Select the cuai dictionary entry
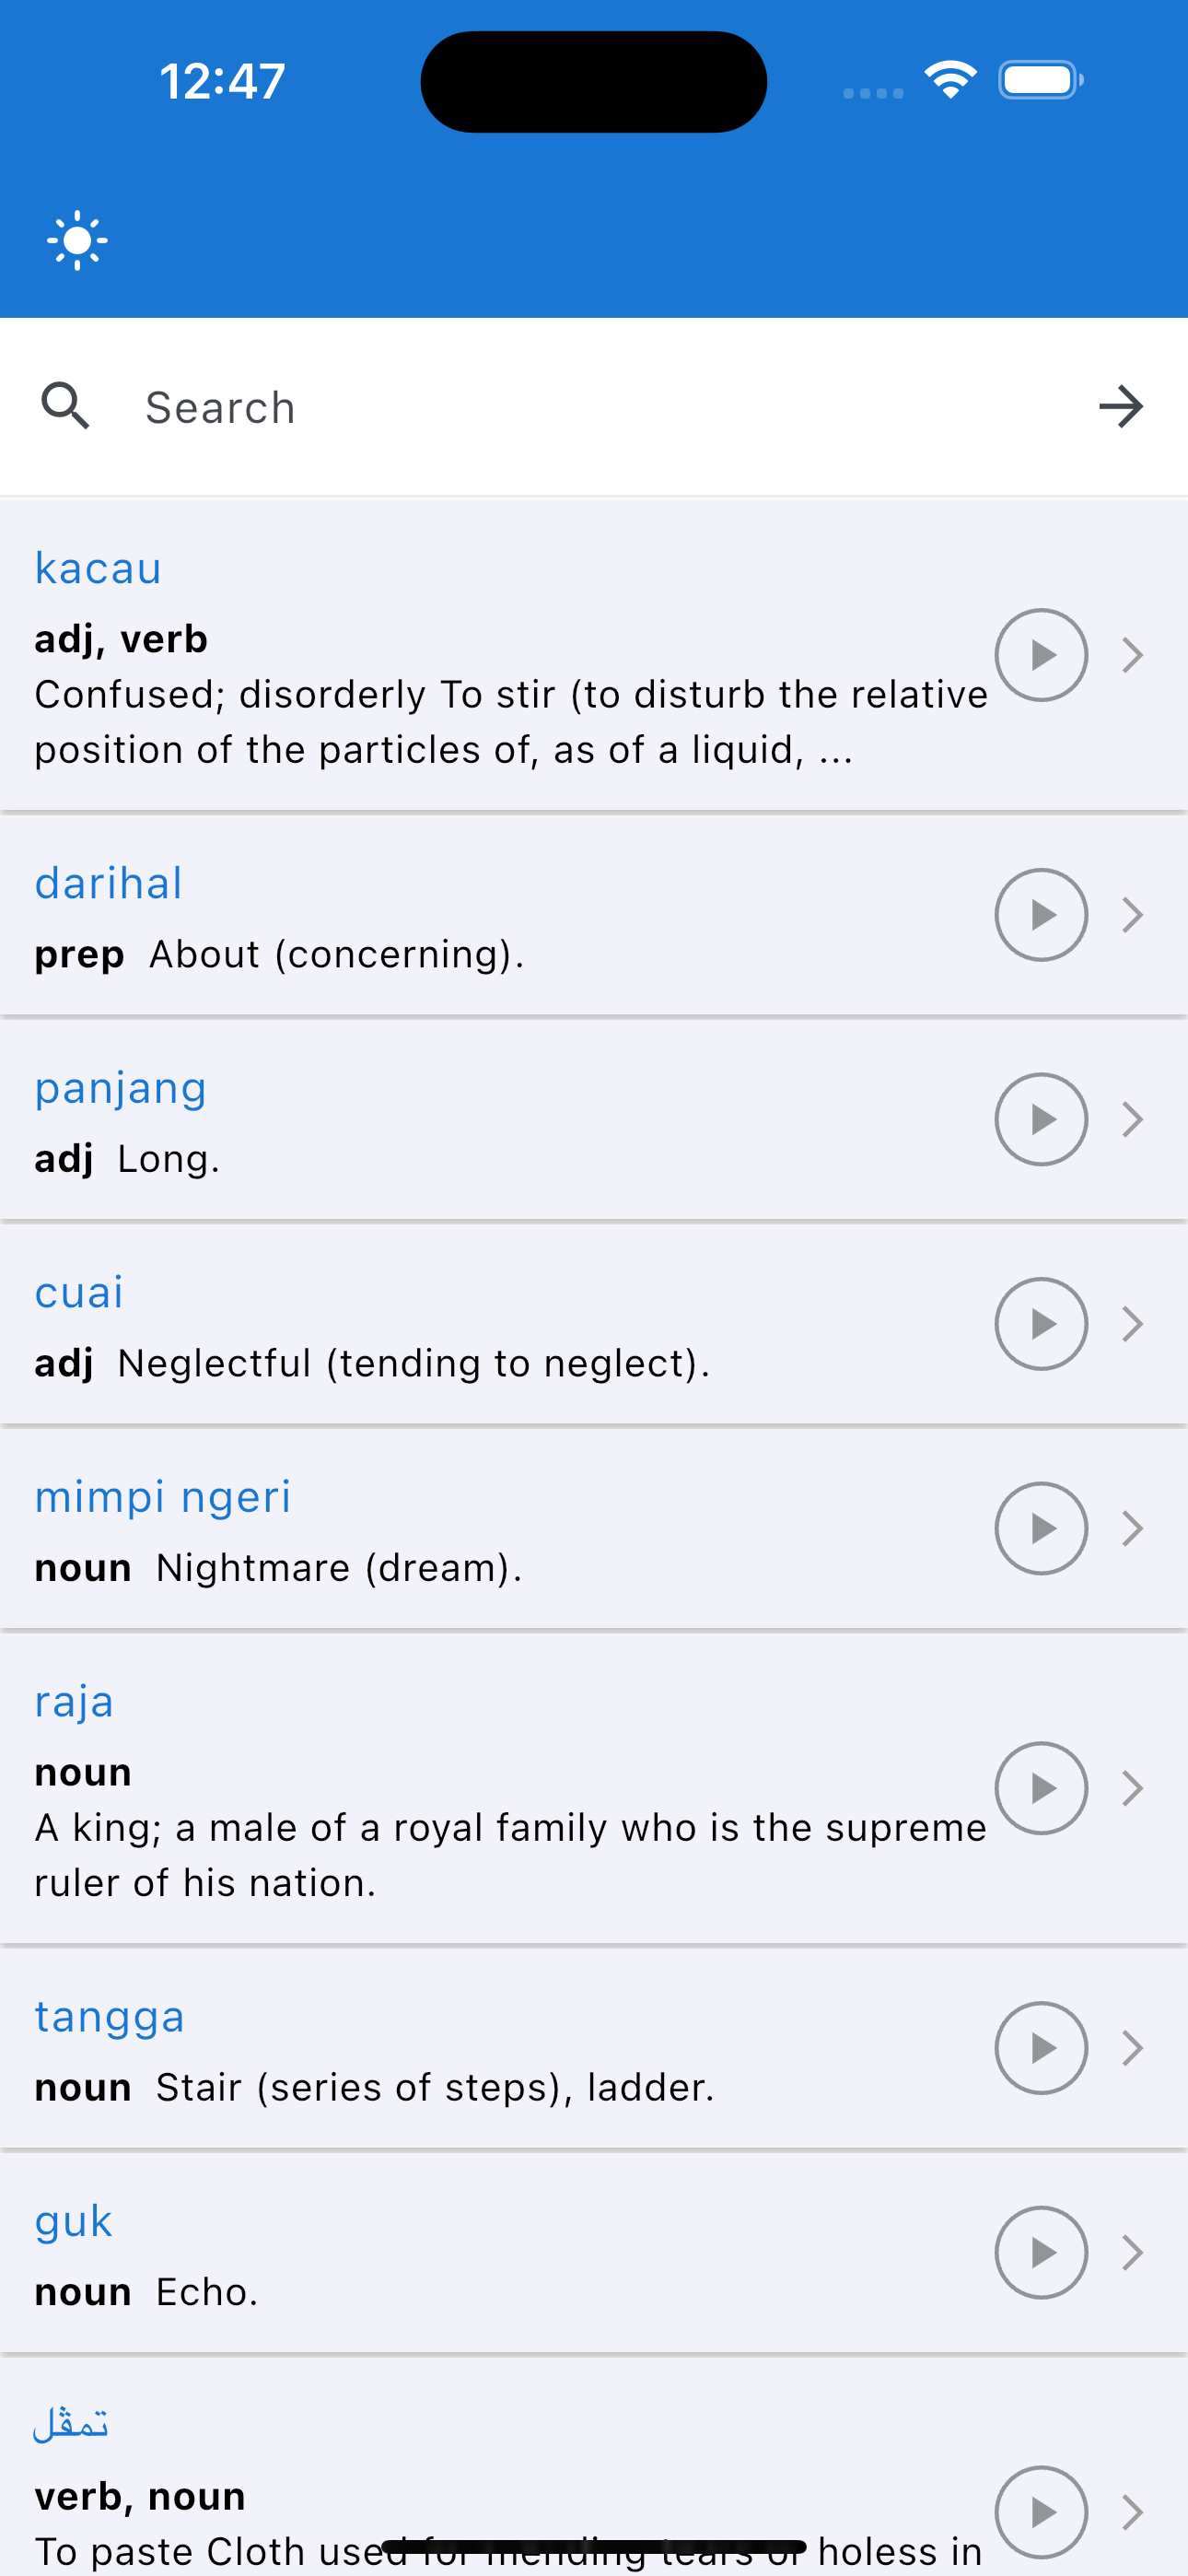Viewport: 1188px width, 2576px height. [594, 1324]
